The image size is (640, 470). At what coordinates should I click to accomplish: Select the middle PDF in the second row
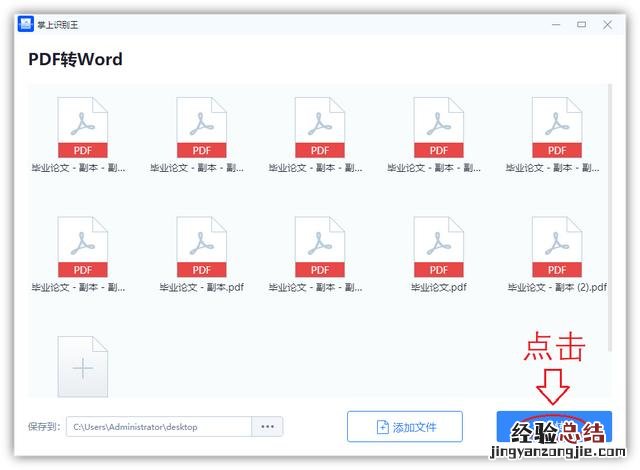[320, 246]
